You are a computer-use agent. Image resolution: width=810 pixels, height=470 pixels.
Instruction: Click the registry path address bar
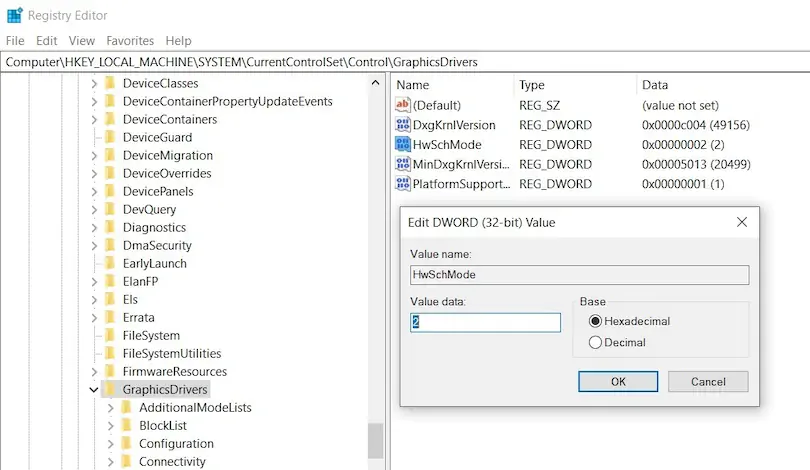405,62
